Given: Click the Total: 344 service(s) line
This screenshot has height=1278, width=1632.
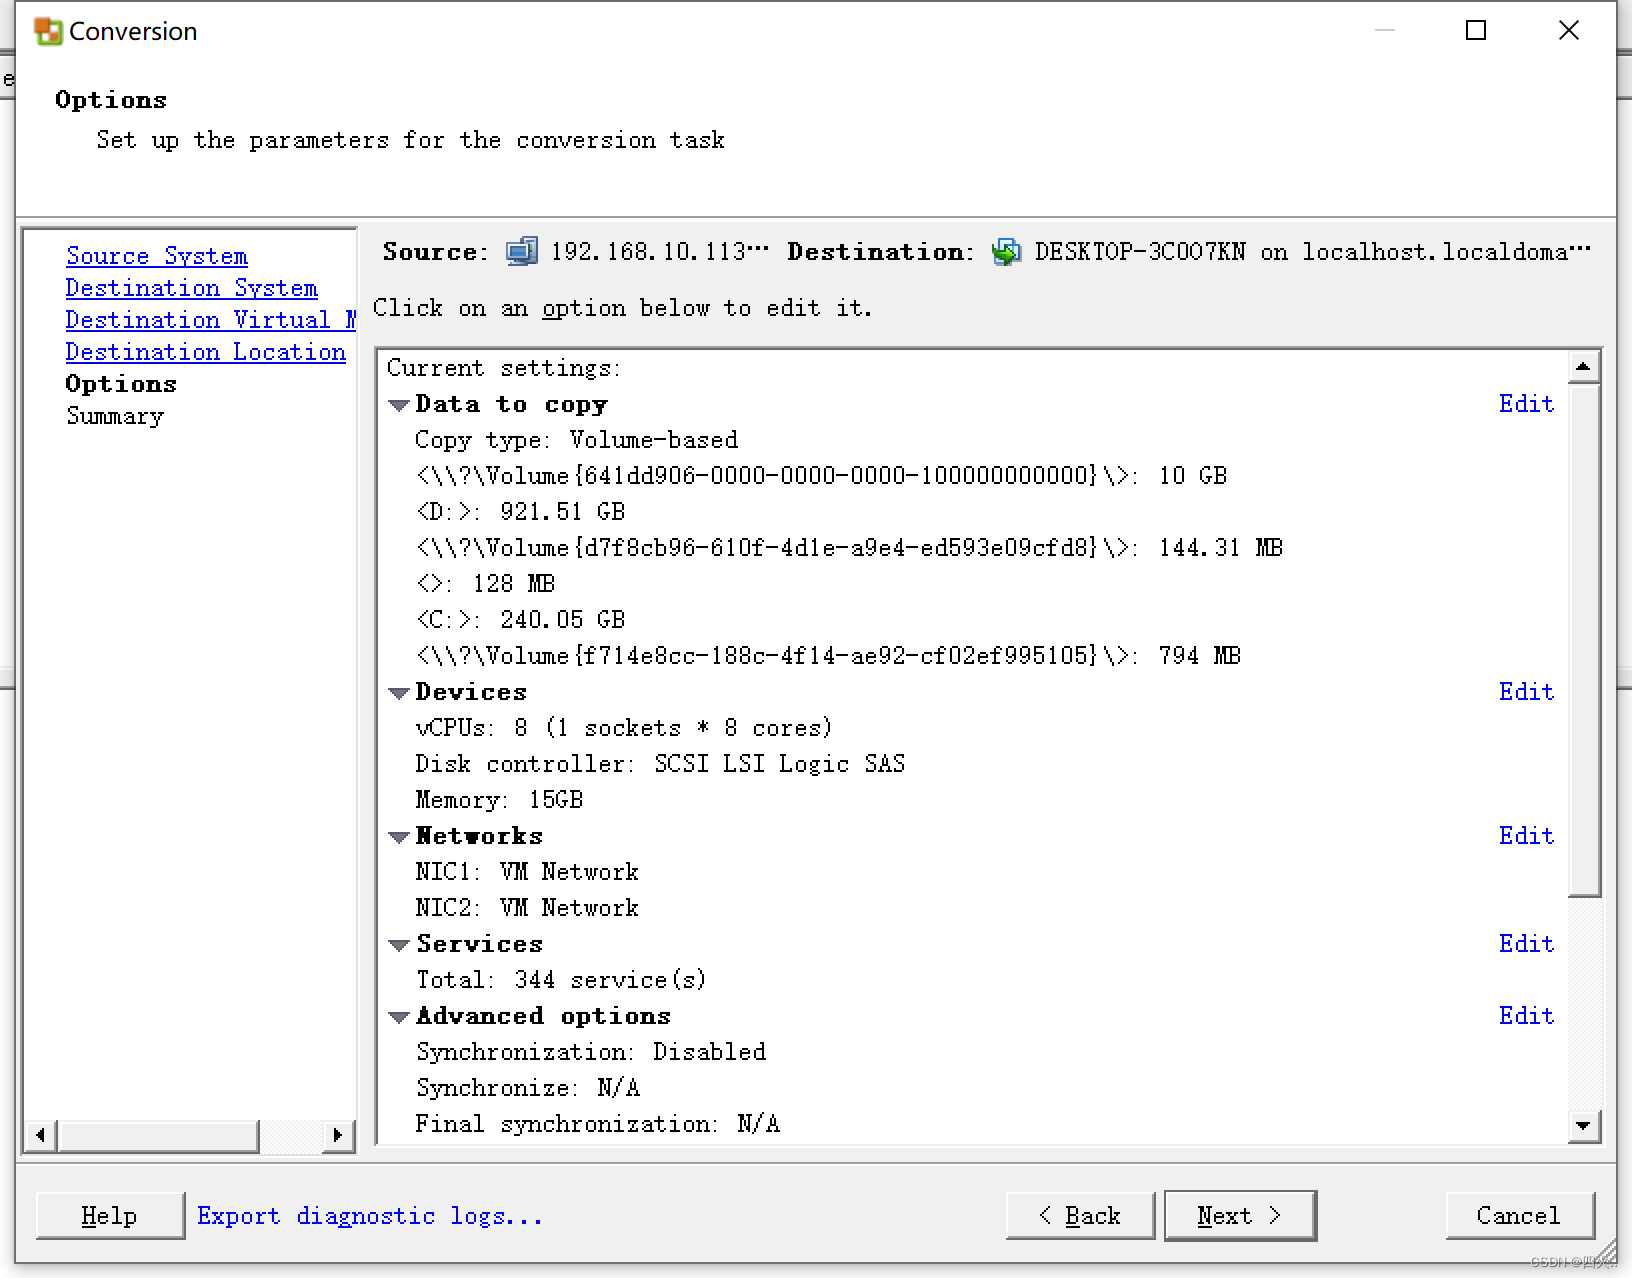Looking at the screenshot, I should tap(562, 980).
